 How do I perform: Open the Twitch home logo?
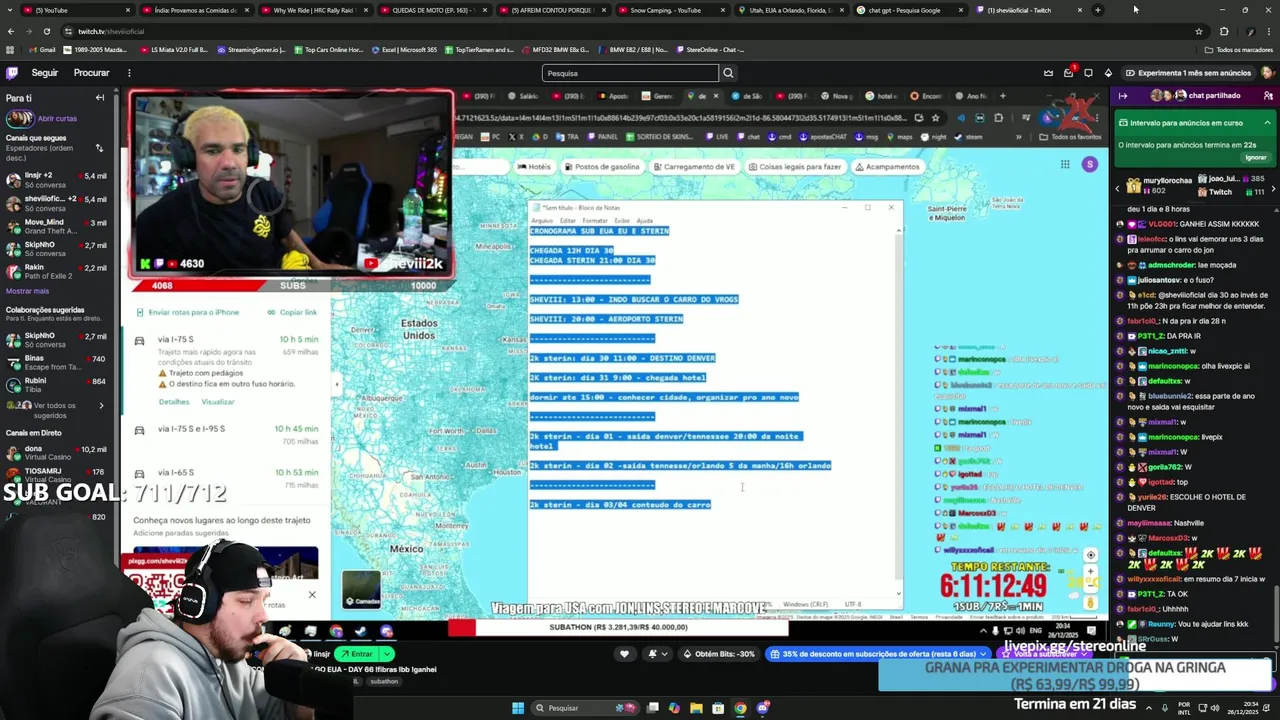point(12,73)
